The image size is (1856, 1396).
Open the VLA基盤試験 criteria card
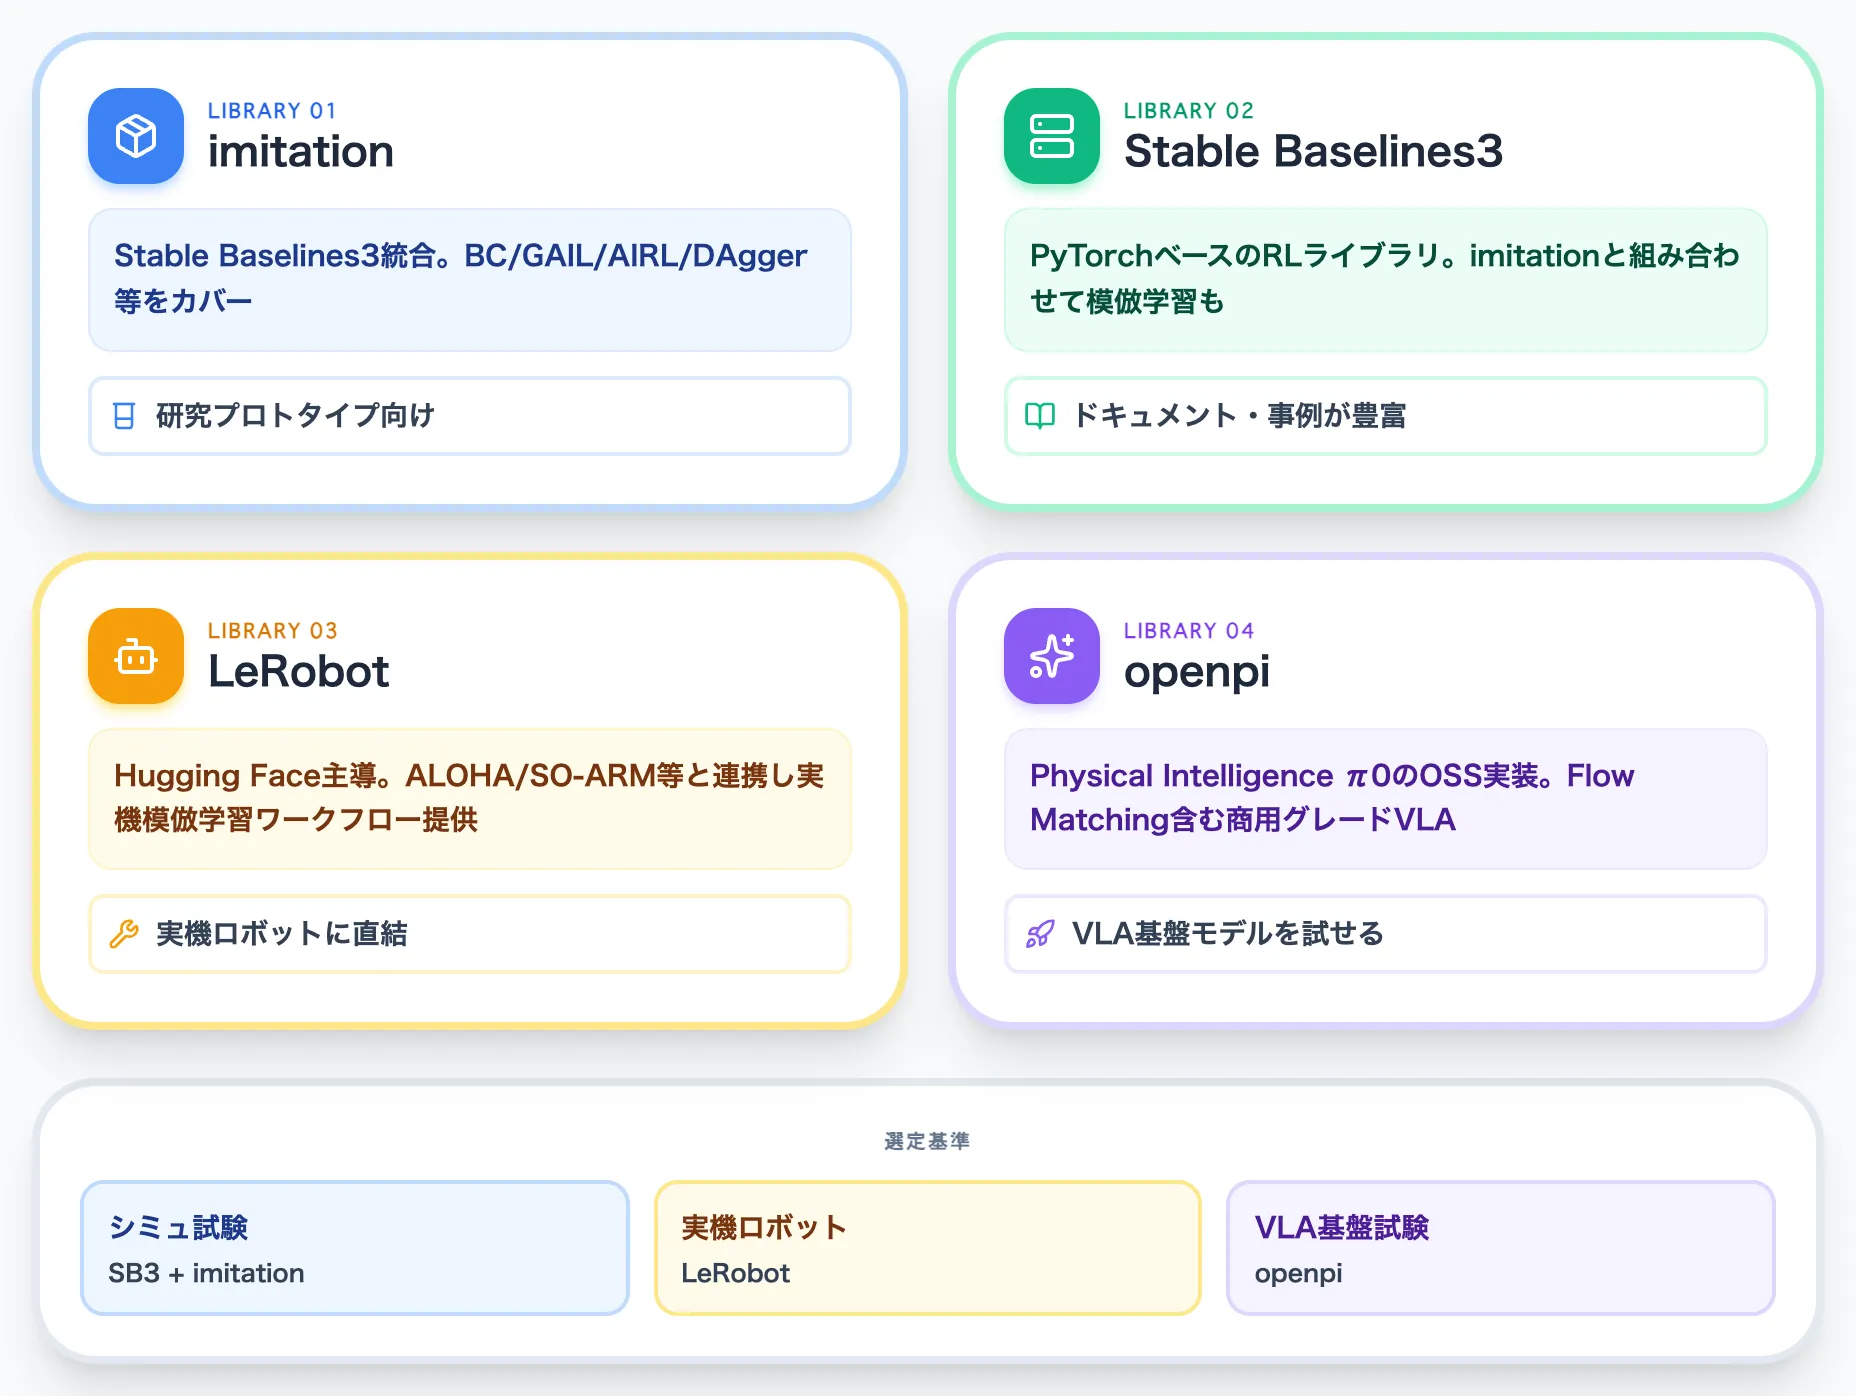1501,1248
